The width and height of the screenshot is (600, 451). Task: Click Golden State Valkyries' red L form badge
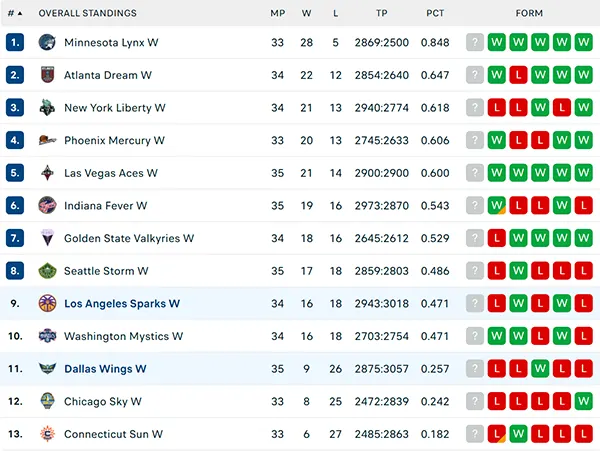pyautogui.click(x=497, y=238)
